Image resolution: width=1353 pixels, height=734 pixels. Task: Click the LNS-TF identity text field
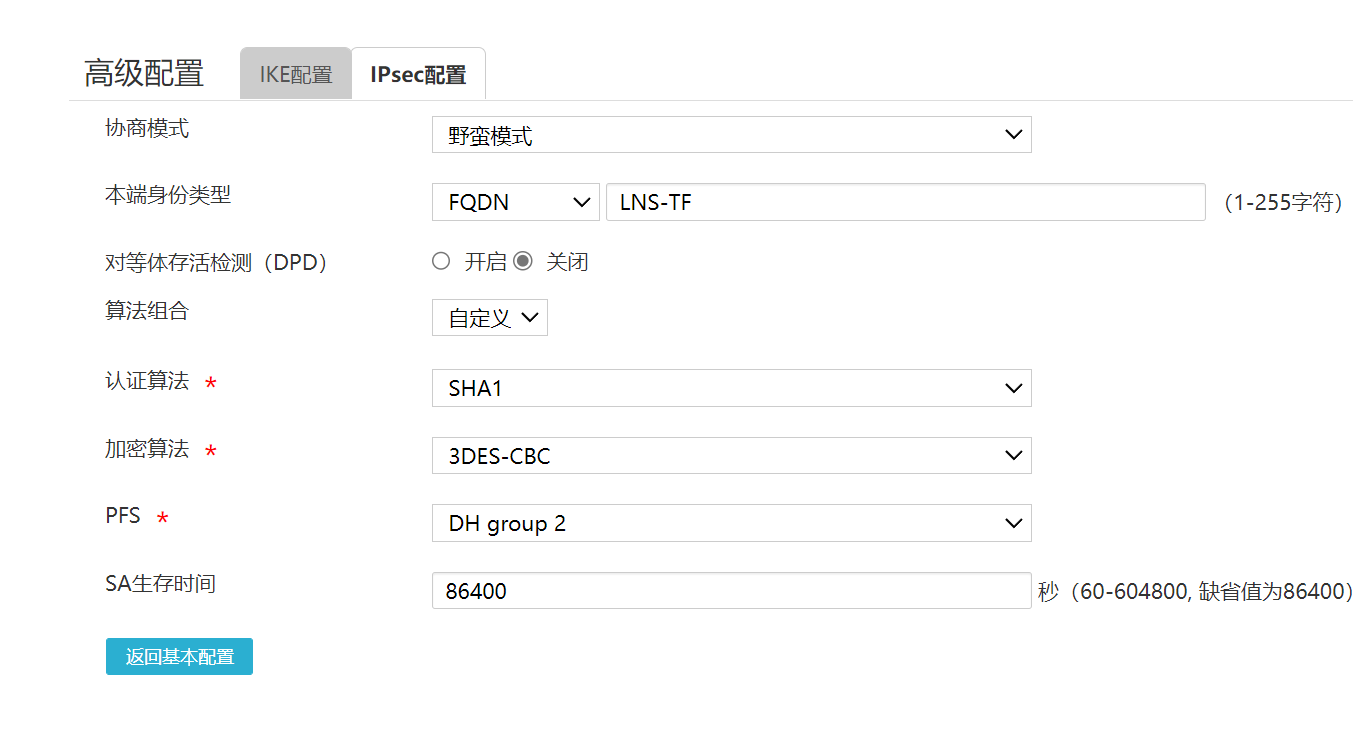pyautogui.click(x=905, y=202)
